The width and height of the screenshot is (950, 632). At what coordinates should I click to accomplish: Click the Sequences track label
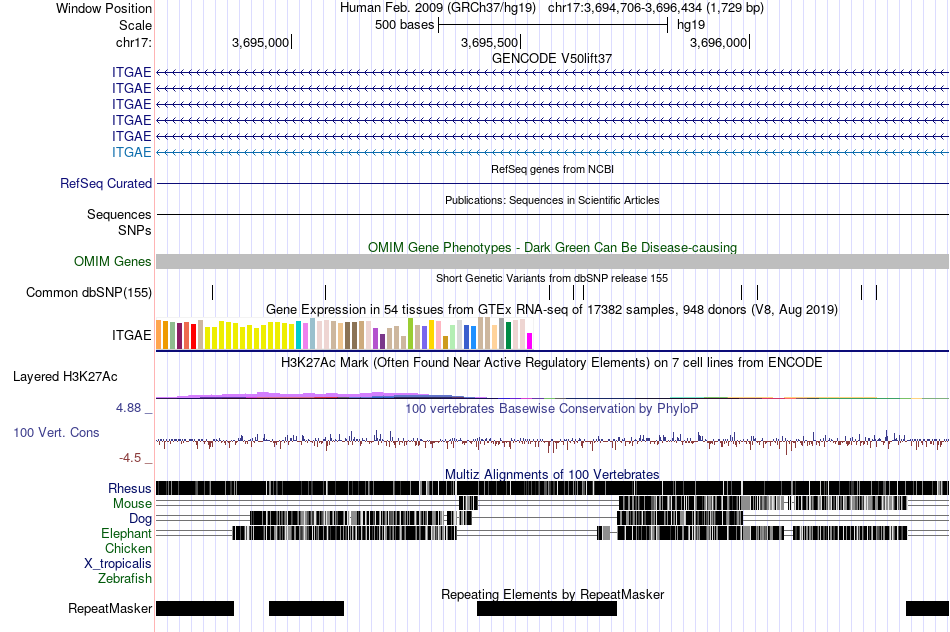[119, 215]
